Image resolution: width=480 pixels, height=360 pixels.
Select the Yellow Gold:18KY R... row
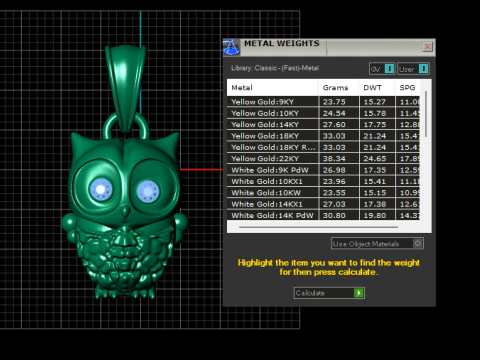tap(323, 147)
